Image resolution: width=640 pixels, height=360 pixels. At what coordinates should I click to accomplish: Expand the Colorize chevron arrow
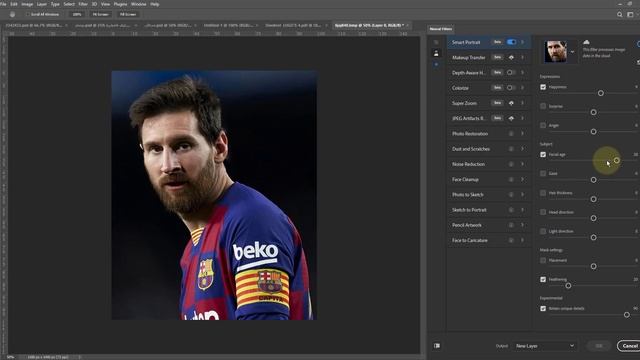522,88
